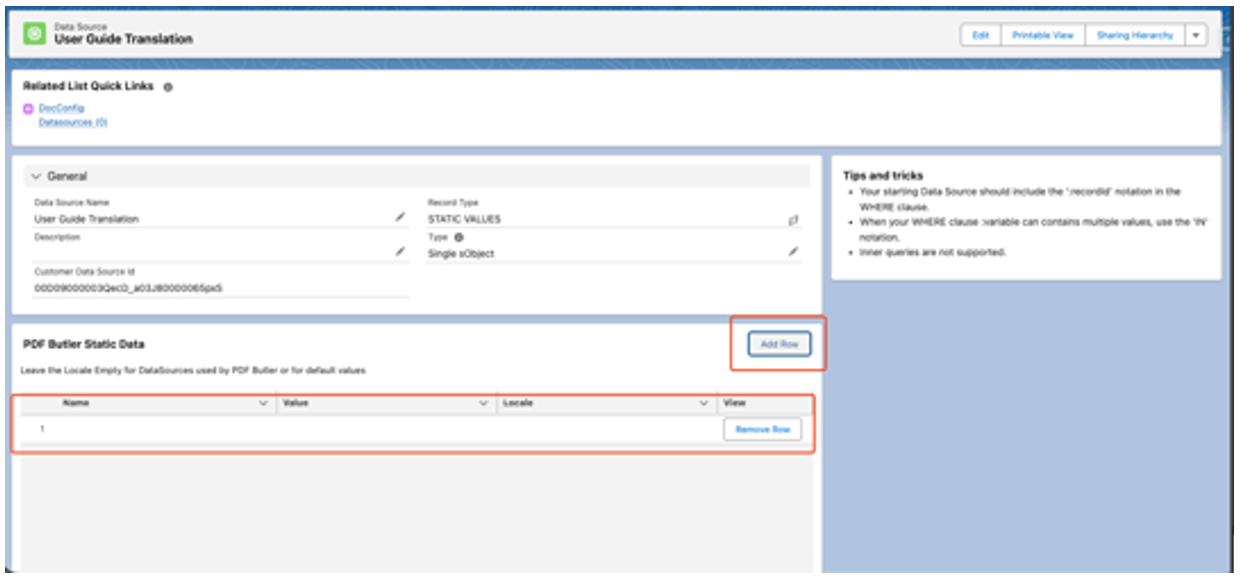This screenshot has width=1240, height=577.
Task: Open the Locale column dropdown menu
Action: coord(703,403)
